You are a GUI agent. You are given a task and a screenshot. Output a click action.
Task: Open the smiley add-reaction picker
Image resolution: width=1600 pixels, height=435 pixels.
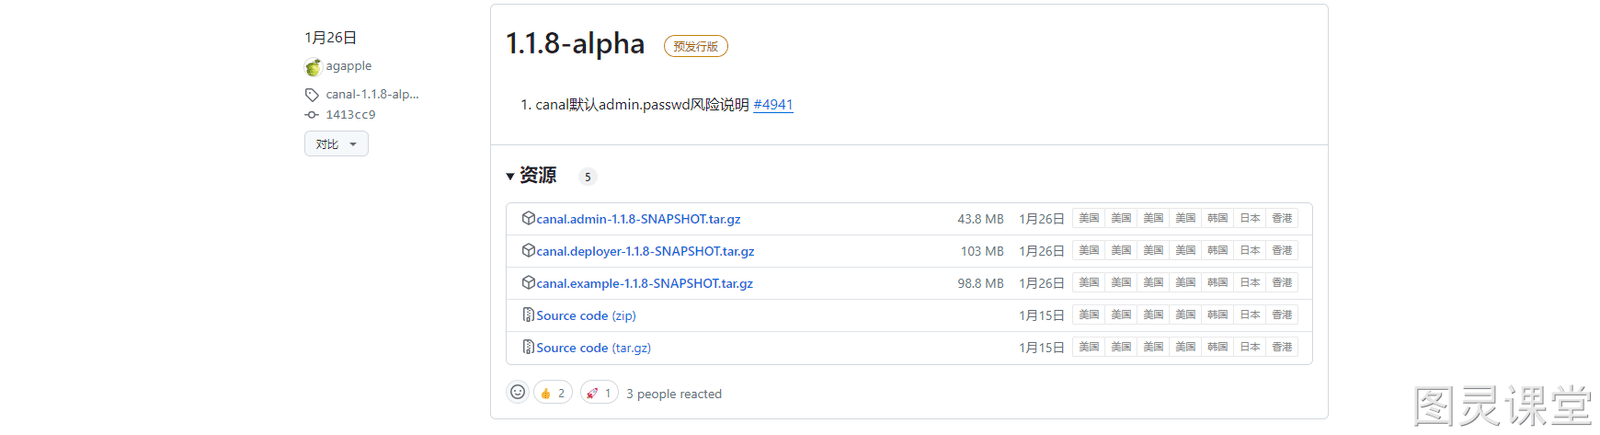(517, 392)
